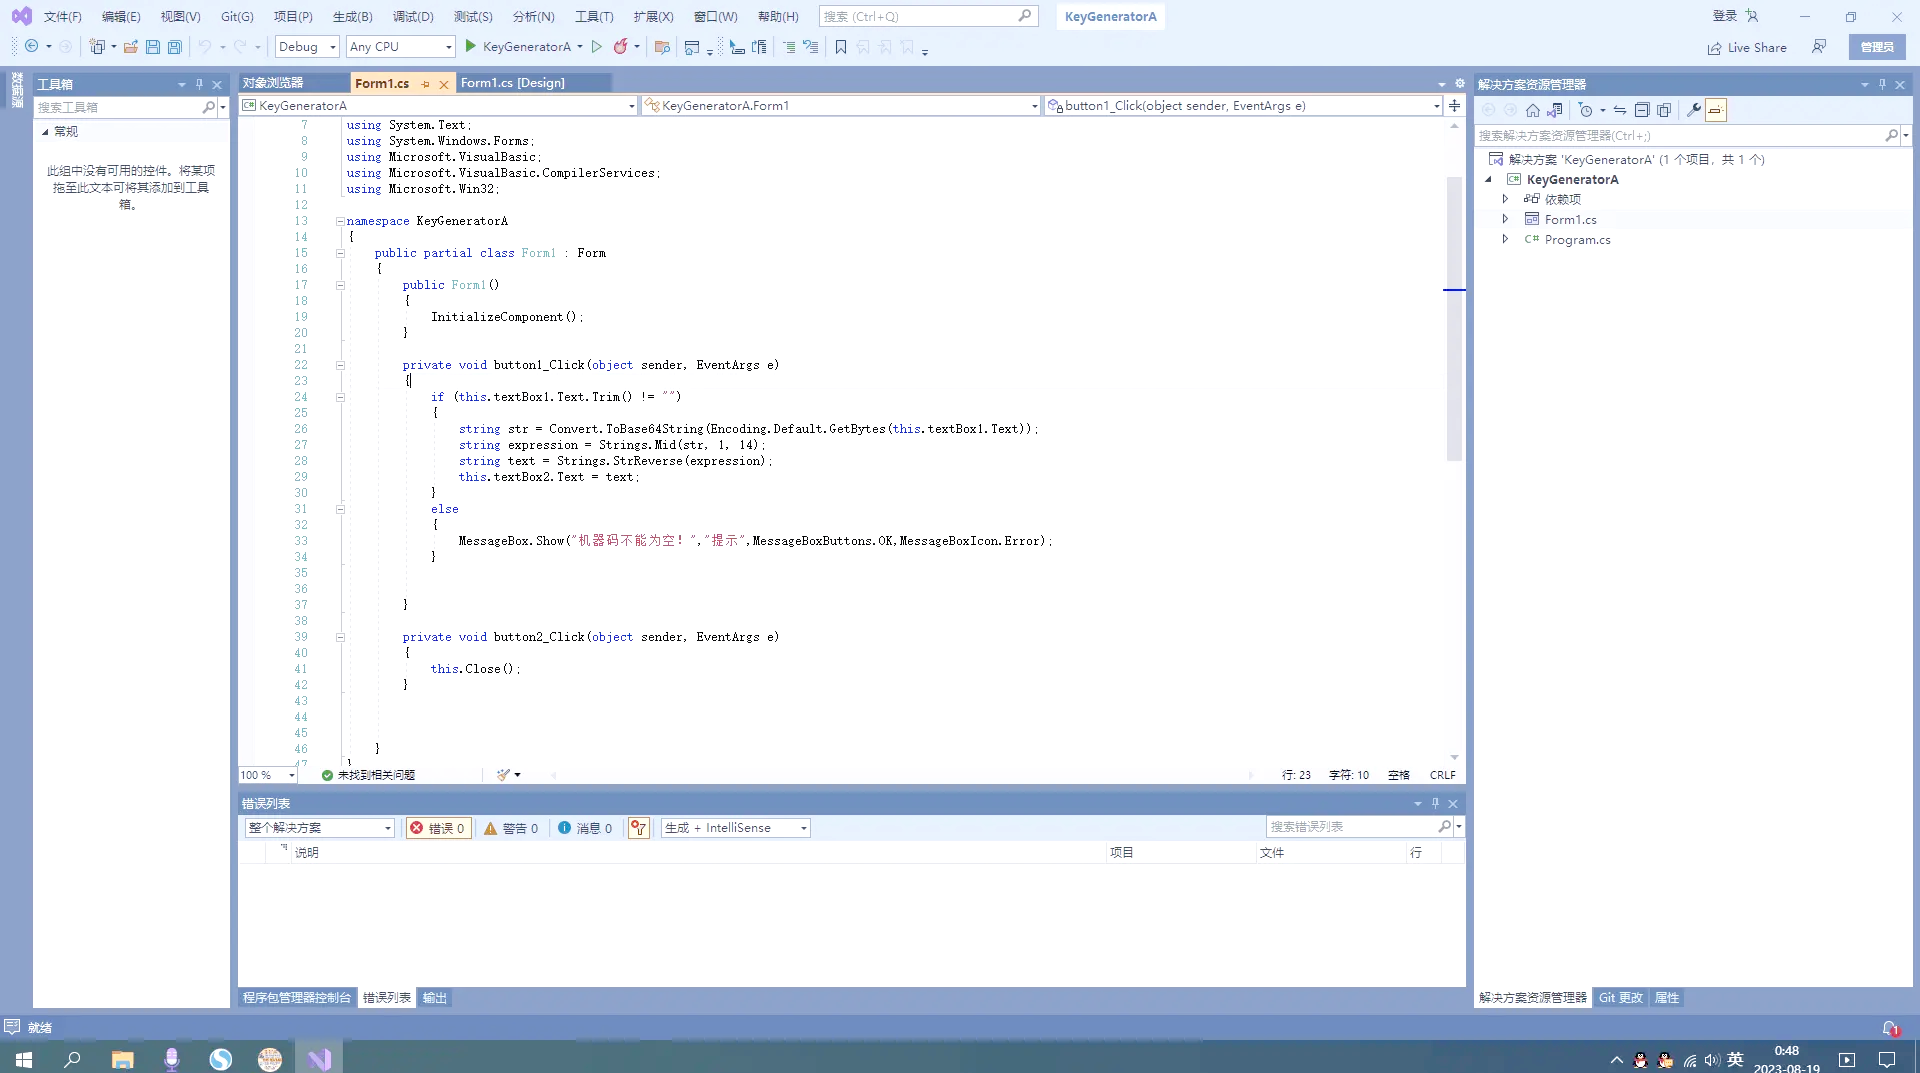Toggle outlining collapse for button1_Click method
Image resolution: width=1920 pixels, height=1073 pixels.
(x=340, y=365)
